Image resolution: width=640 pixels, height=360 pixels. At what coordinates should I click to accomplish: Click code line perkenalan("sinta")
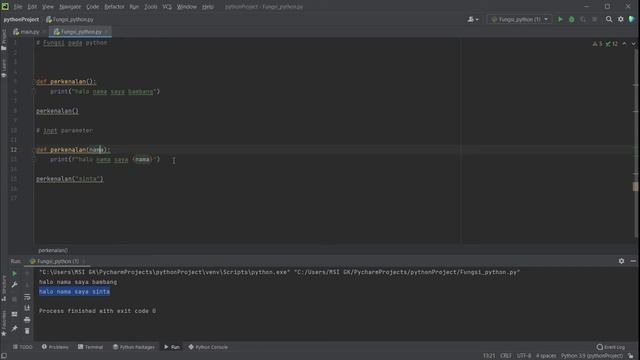(70, 179)
